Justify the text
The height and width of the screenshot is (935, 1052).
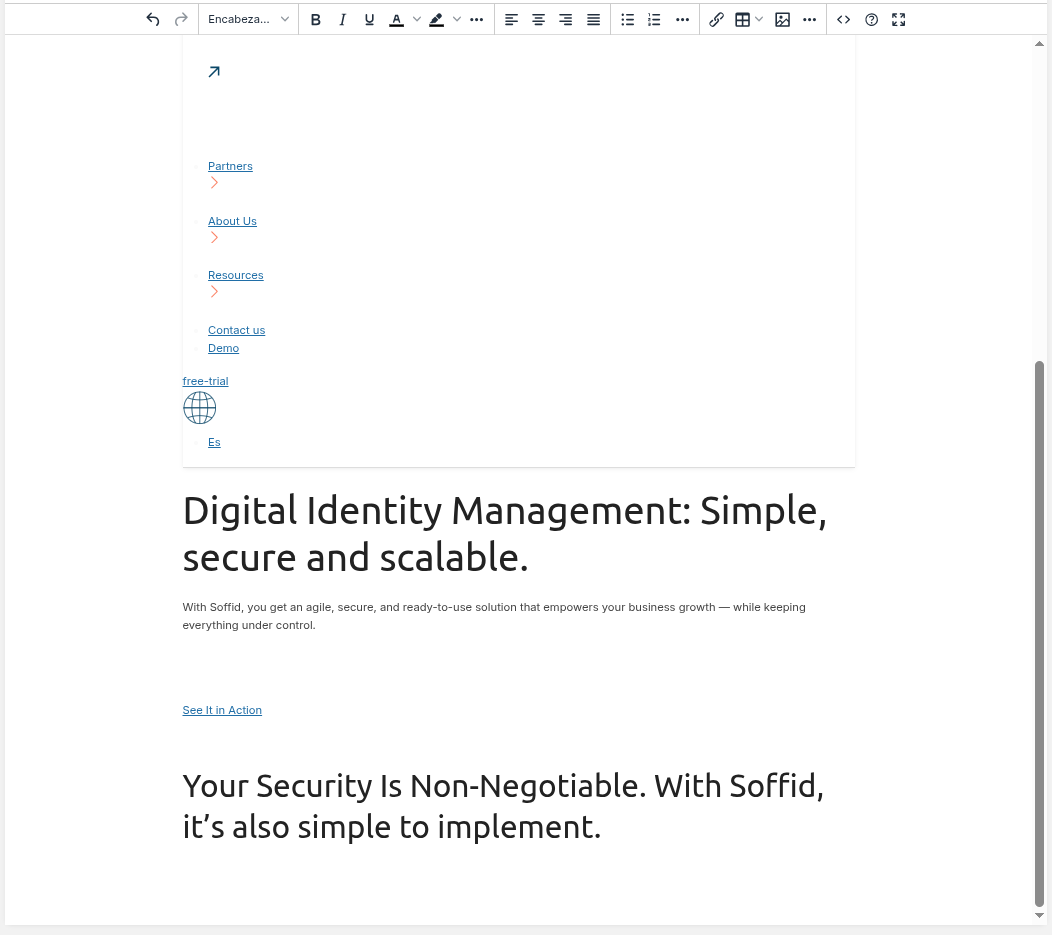(x=593, y=19)
